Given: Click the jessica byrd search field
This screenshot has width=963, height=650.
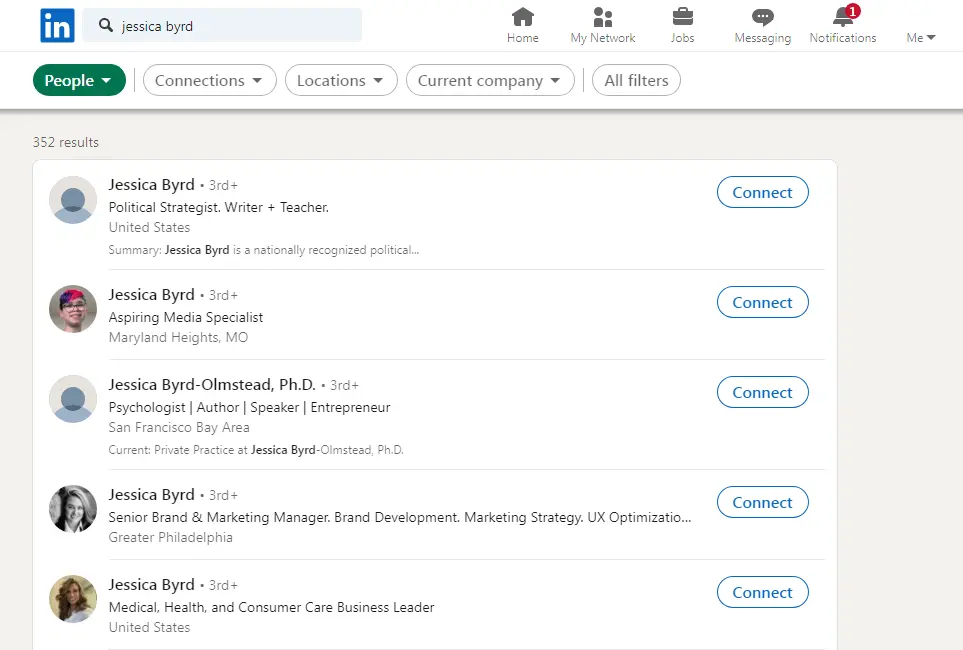Looking at the screenshot, I should pyautogui.click(x=222, y=26).
